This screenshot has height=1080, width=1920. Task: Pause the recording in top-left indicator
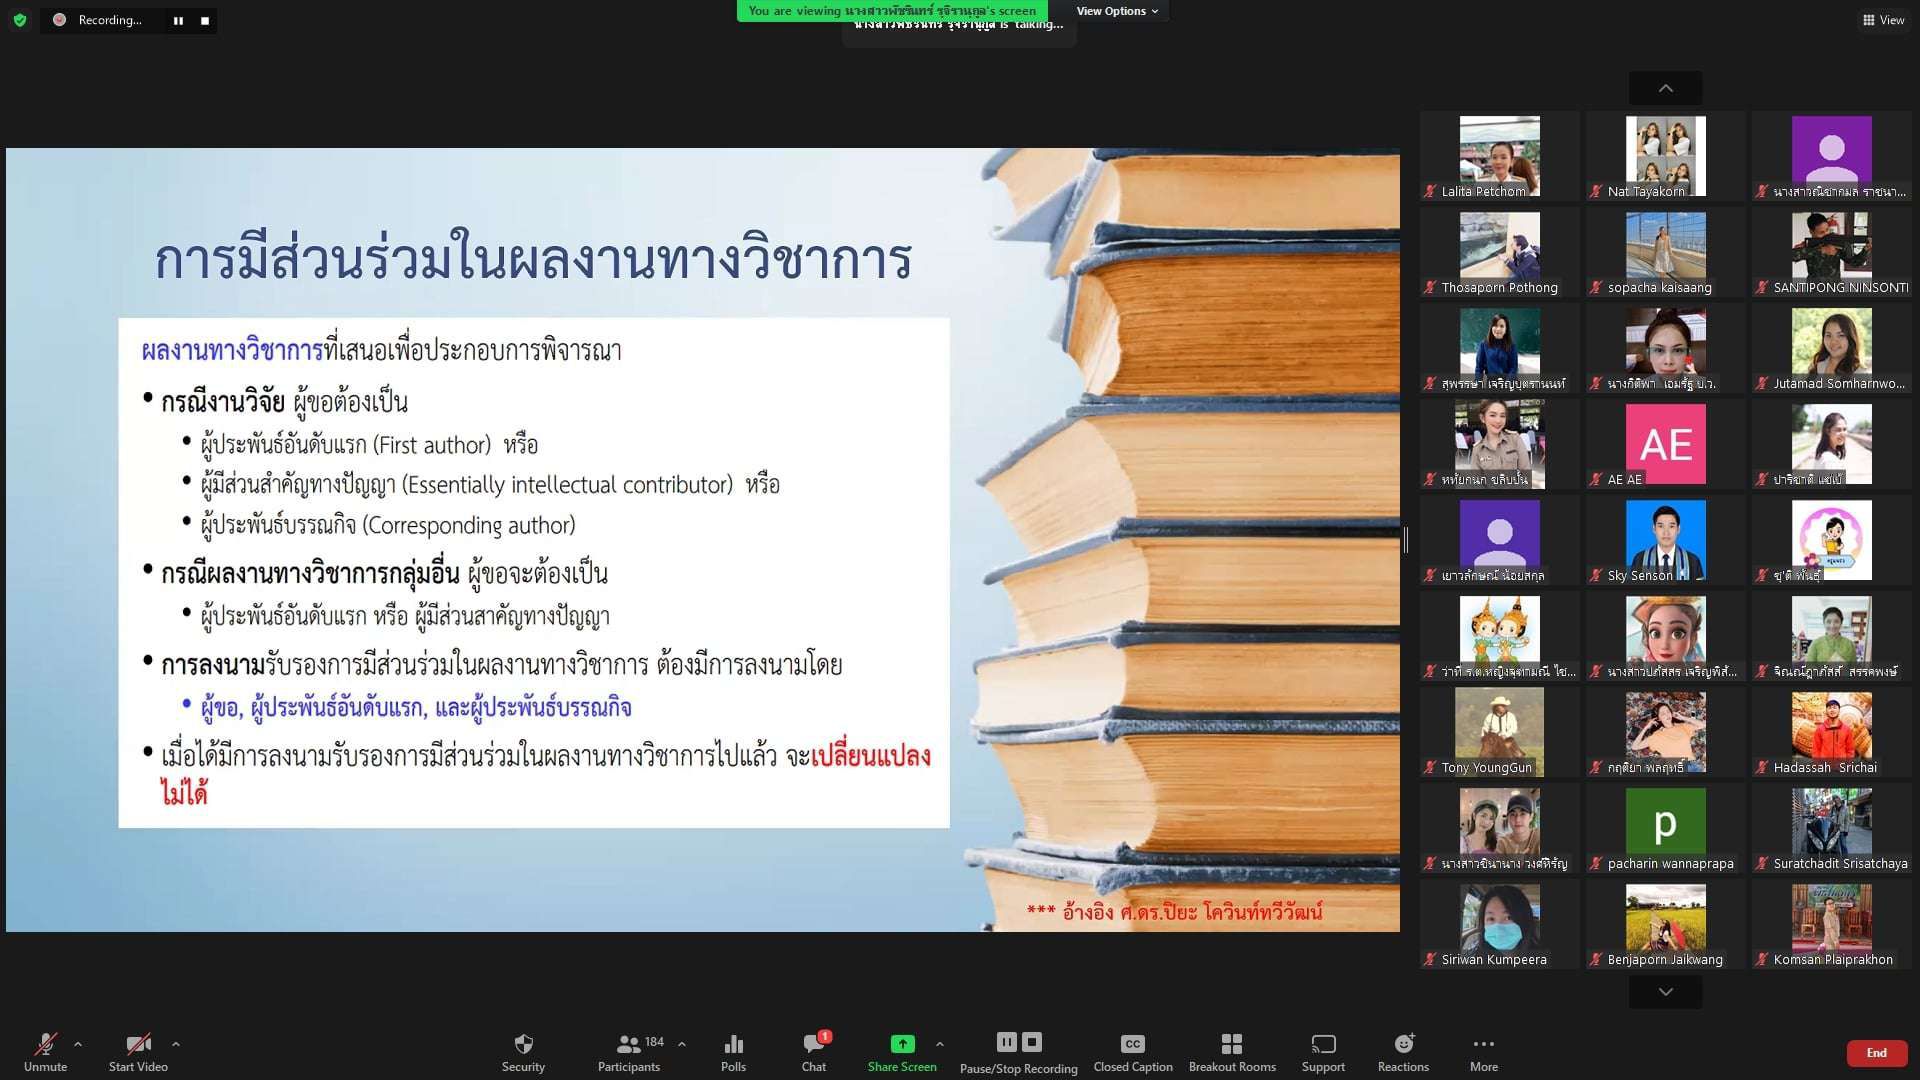(178, 20)
